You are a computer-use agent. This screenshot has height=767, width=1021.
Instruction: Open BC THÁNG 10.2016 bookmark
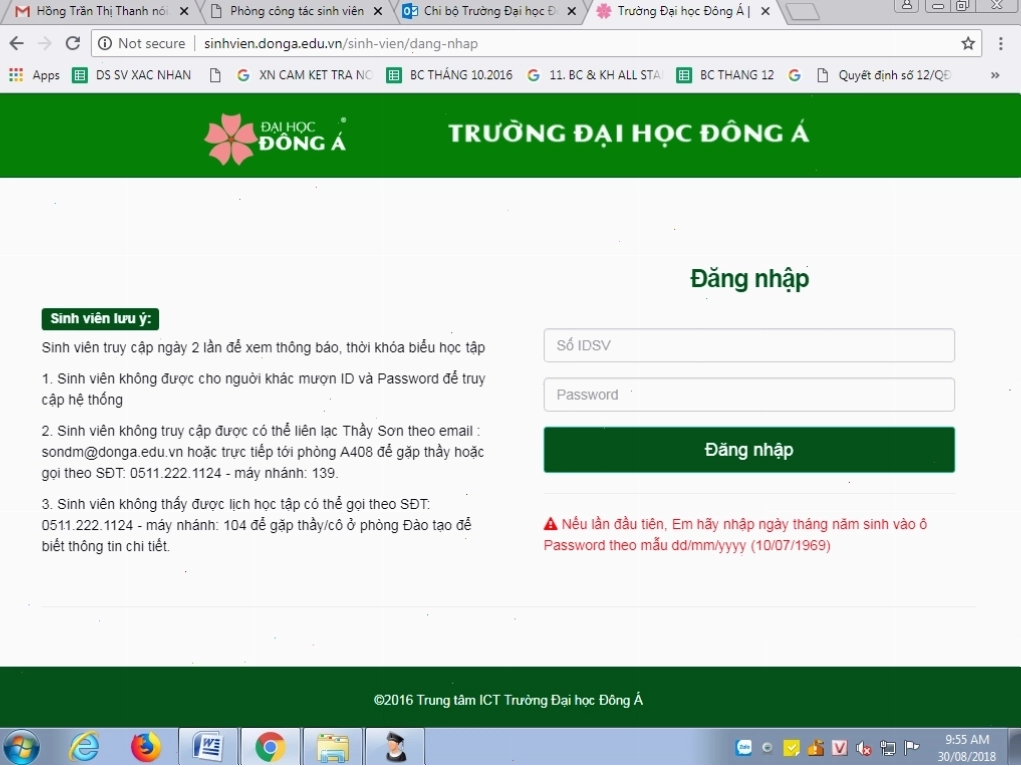tap(449, 75)
